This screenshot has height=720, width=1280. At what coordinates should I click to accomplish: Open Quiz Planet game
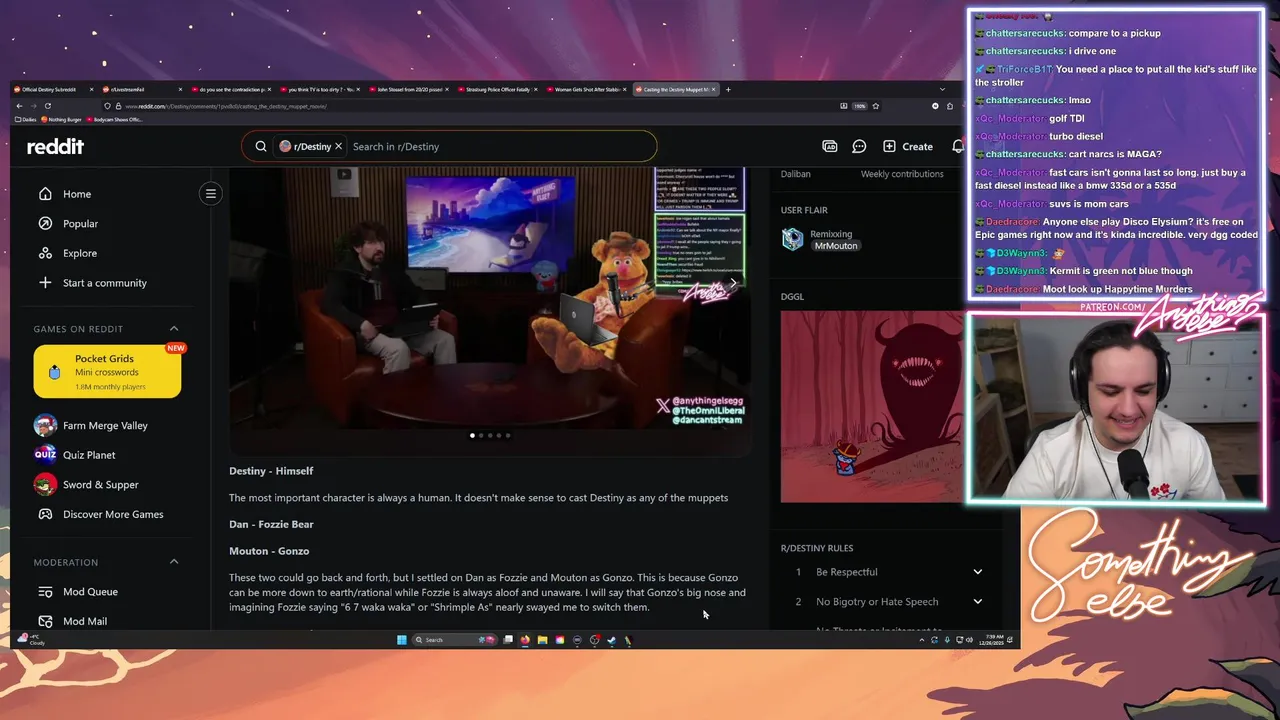[89, 455]
